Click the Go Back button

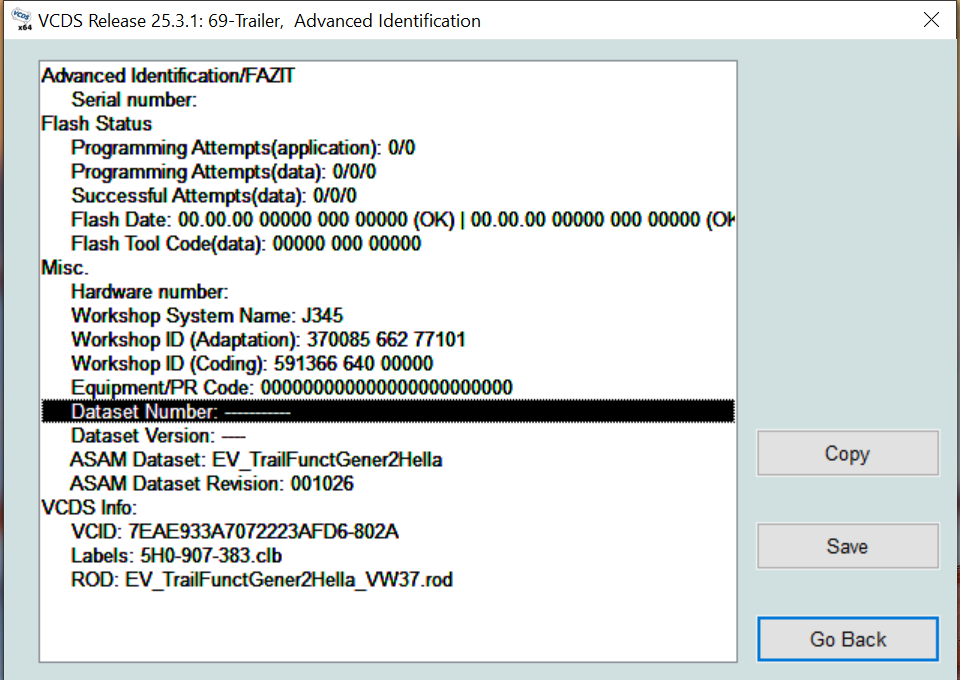point(847,639)
